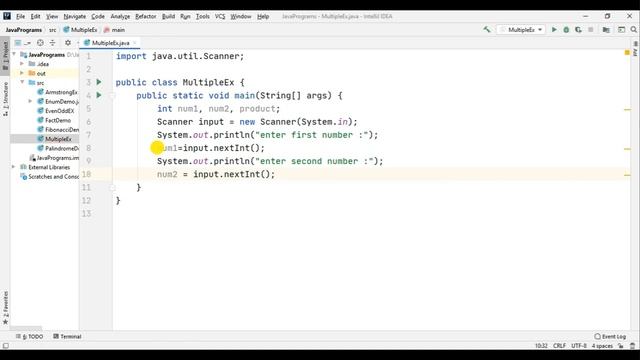Click the toolbar icon left of search
Screen dimensions: 640x360
point(621,29)
